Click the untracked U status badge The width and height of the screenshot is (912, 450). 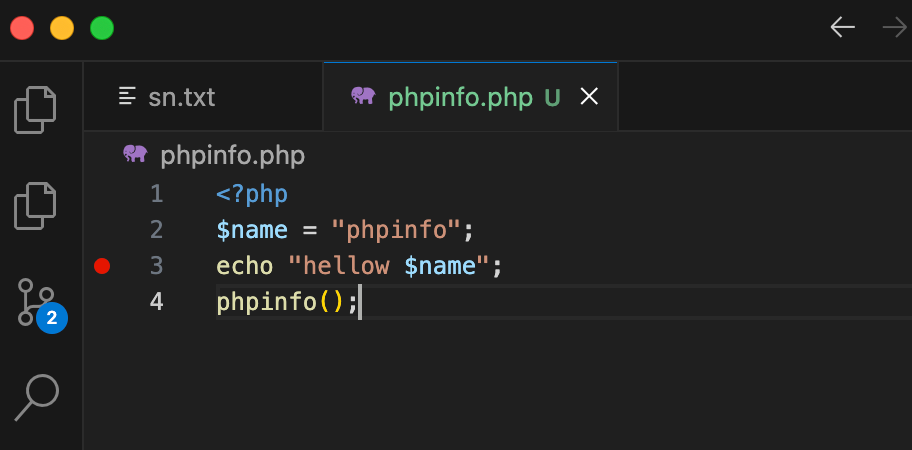(x=553, y=98)
